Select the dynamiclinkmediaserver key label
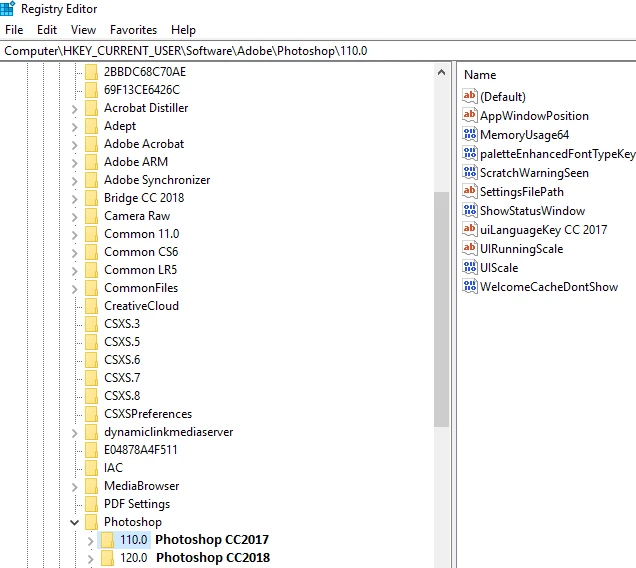Screen dimensions: 636x568 click(x=169, y=432)
